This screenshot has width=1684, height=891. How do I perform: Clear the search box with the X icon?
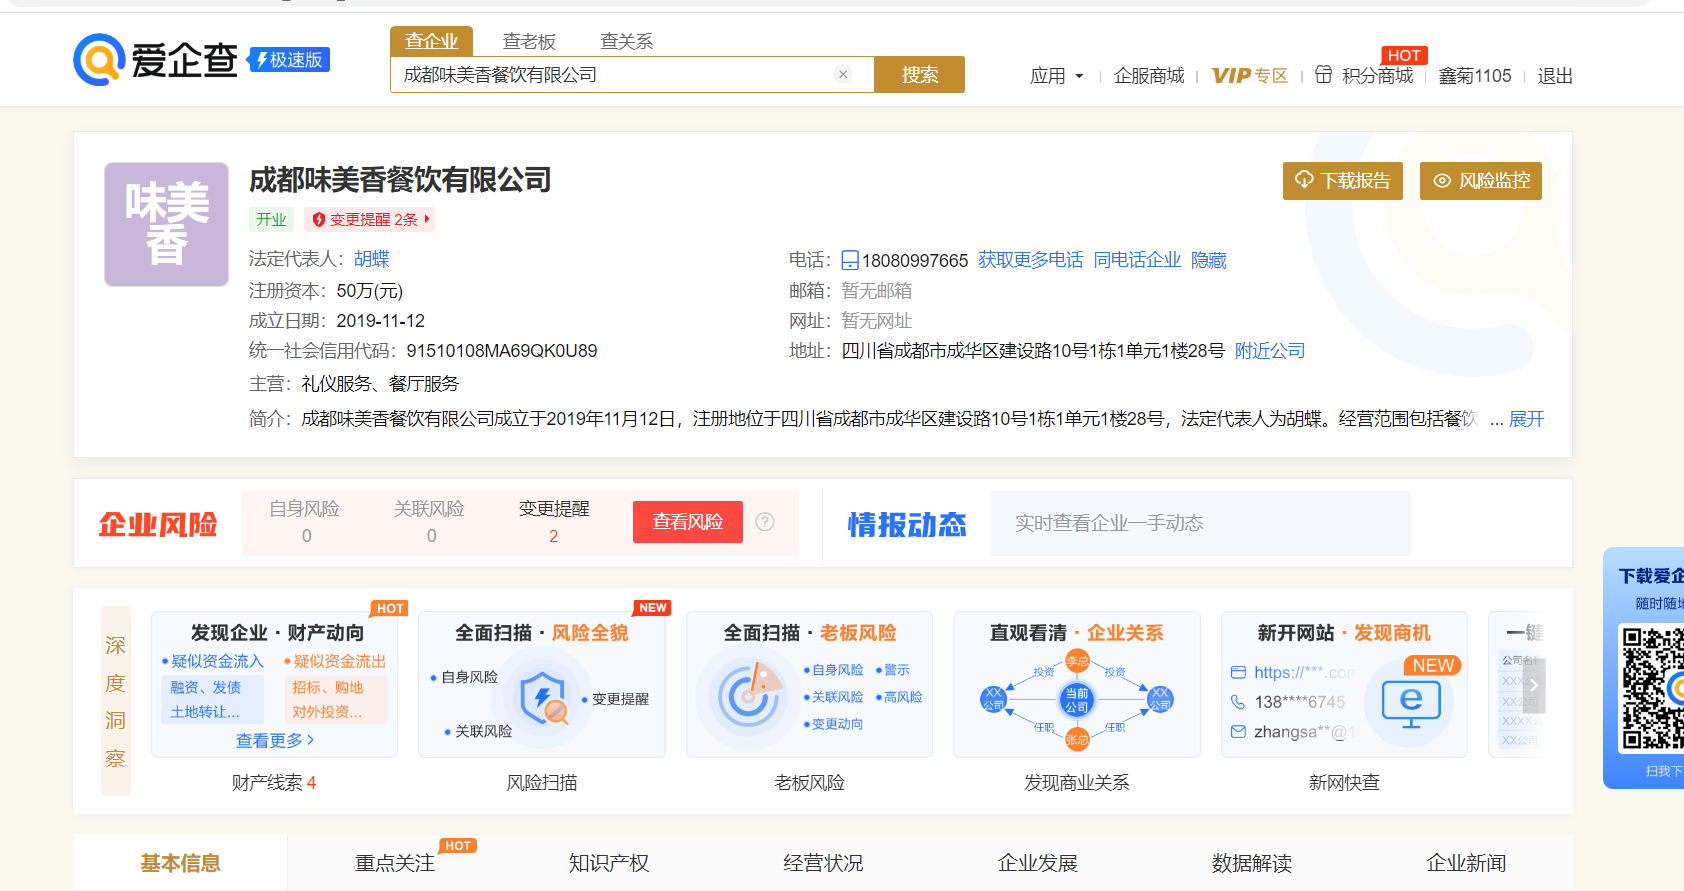tap(843, 74)
